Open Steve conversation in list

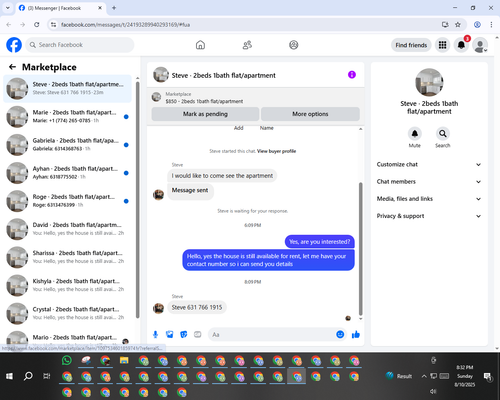(67, 89)
